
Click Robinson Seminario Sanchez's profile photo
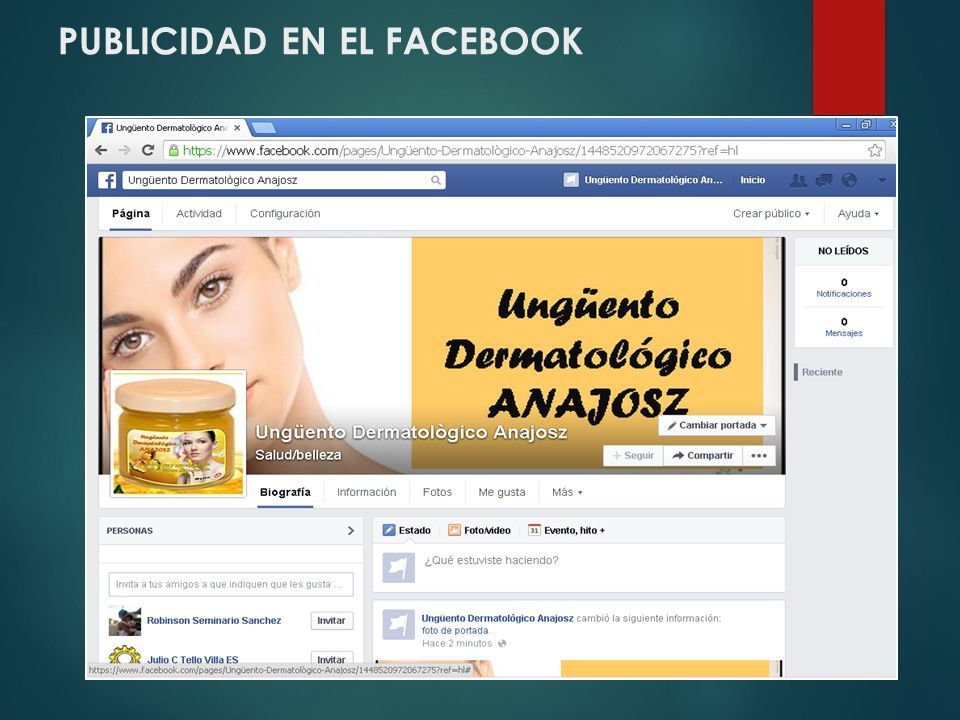pos(125,621)
